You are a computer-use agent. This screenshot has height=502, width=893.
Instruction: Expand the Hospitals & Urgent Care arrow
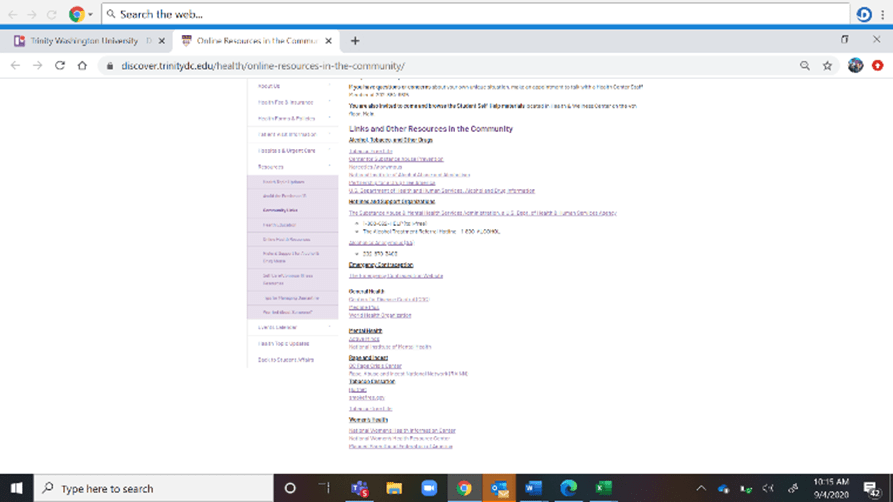point(330,150)
